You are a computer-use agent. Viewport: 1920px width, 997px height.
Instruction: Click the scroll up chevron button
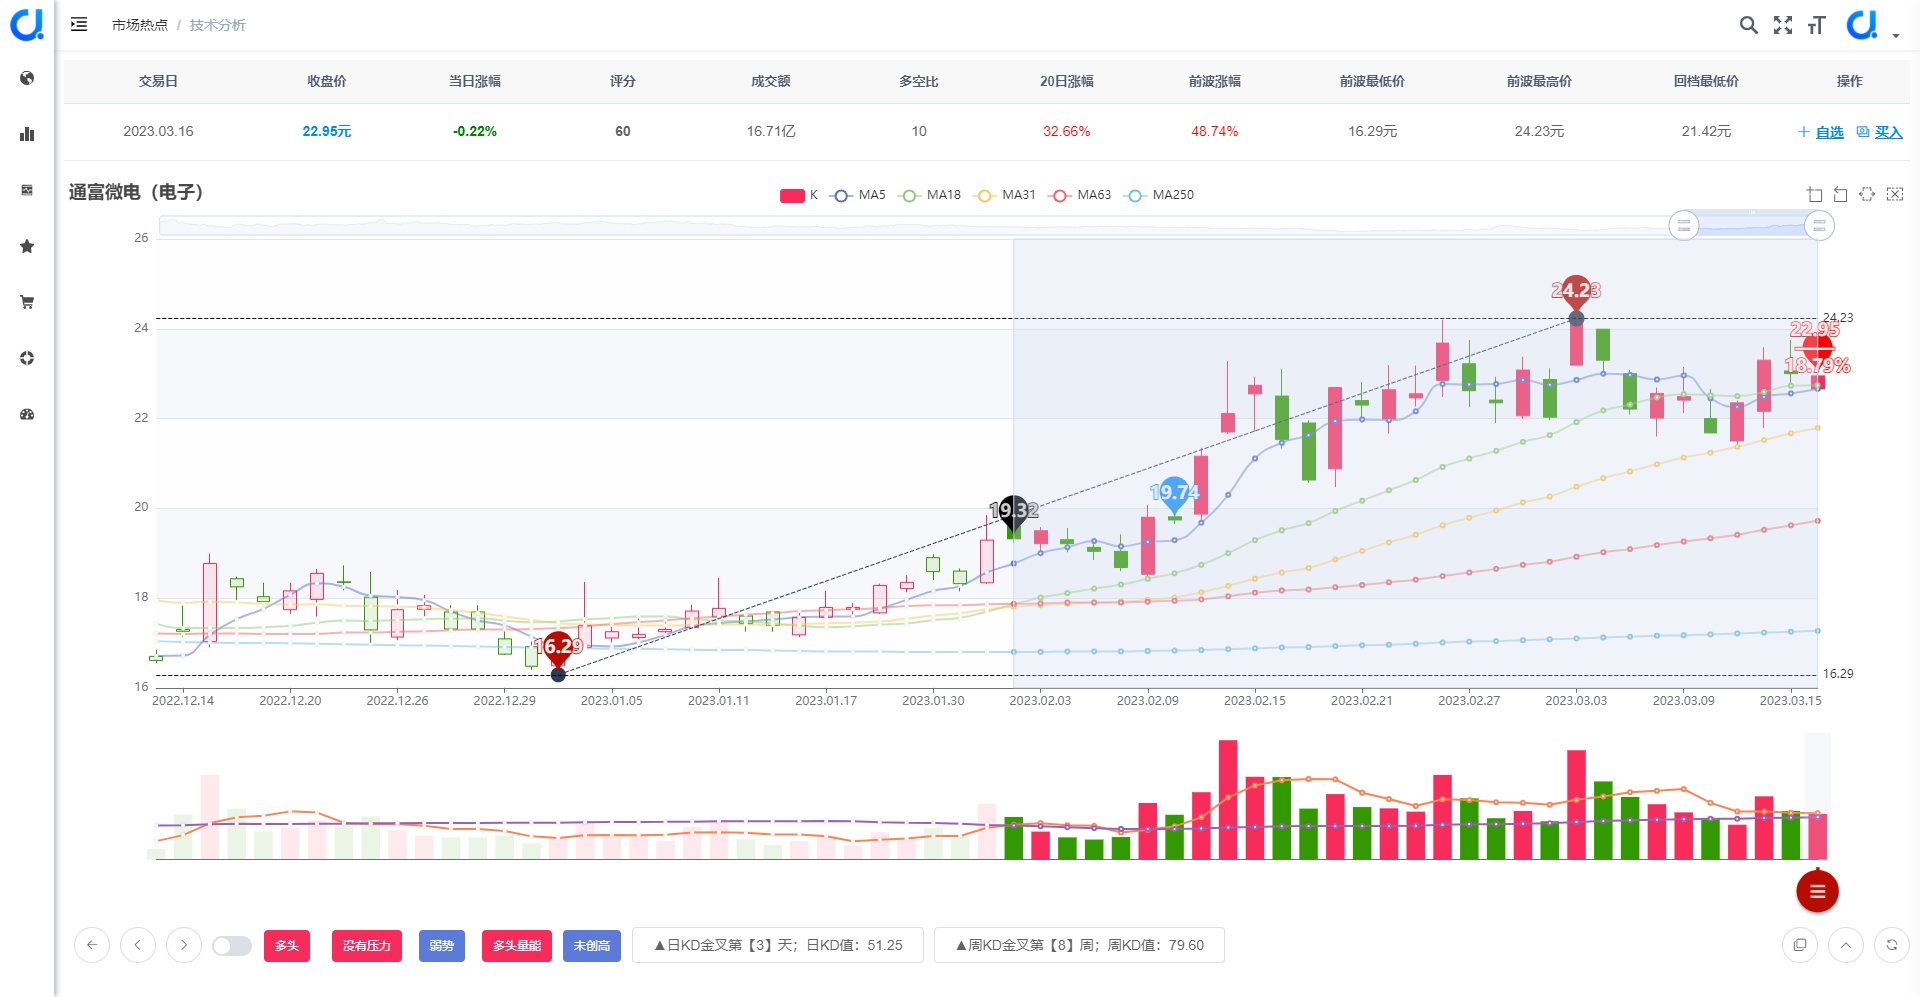[1846, 945]
